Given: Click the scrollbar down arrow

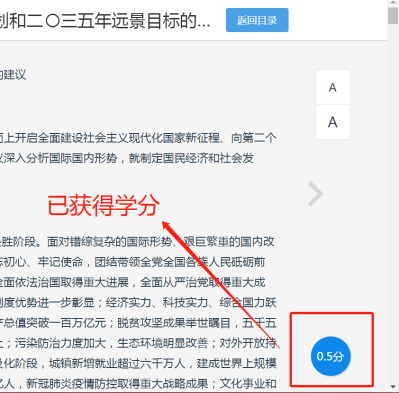Looking at the screenshot, I should [393, 387].
